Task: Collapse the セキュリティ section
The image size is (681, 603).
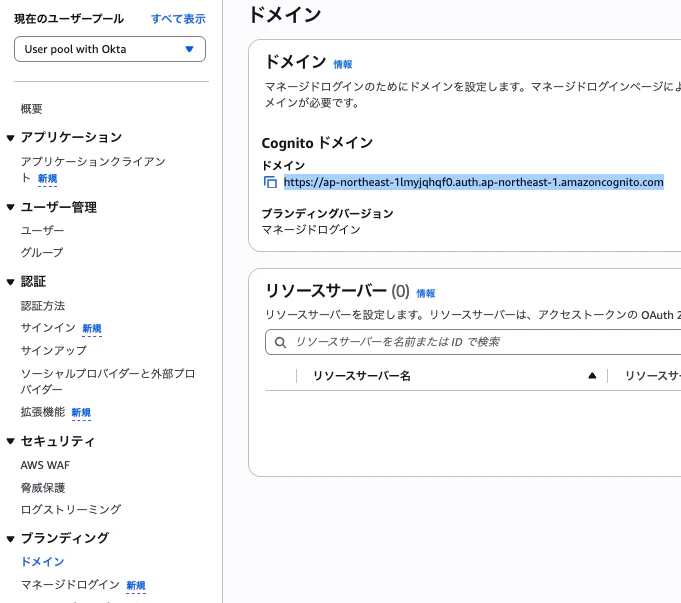Action: (10, 441)
